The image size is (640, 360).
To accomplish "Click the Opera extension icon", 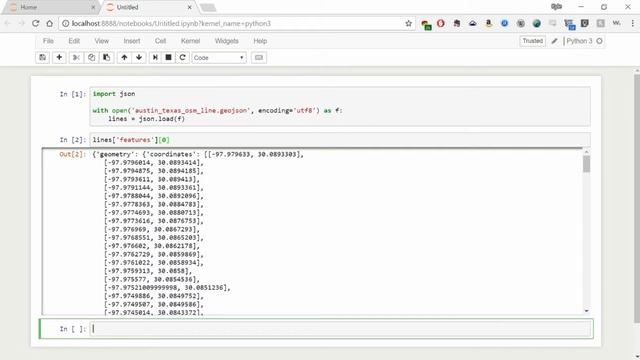I will [x=440, y=23].
